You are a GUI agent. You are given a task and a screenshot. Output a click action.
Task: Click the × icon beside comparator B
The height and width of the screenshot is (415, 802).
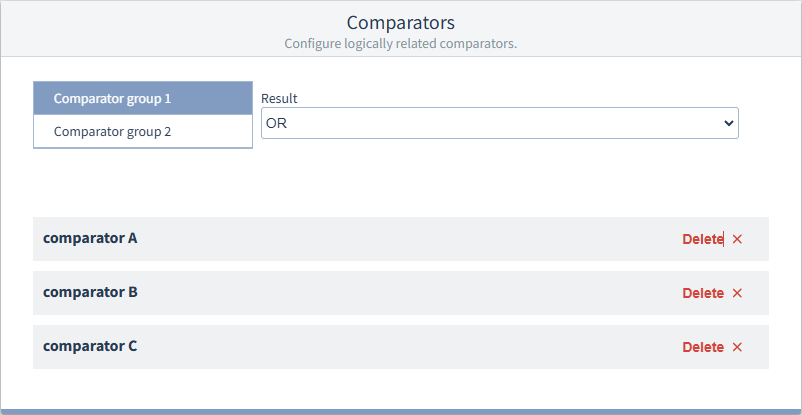[737, 293]
